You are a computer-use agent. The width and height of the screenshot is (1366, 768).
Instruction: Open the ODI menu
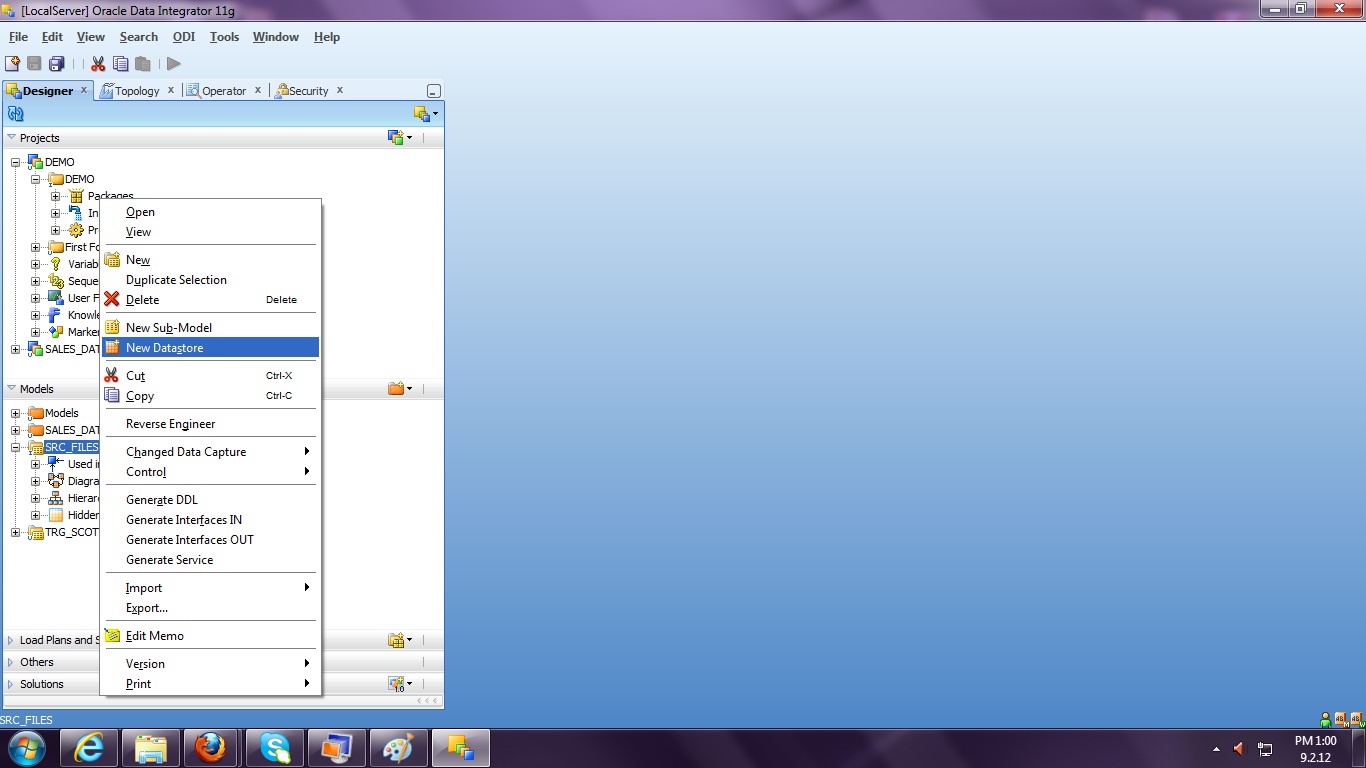[184, 37]
